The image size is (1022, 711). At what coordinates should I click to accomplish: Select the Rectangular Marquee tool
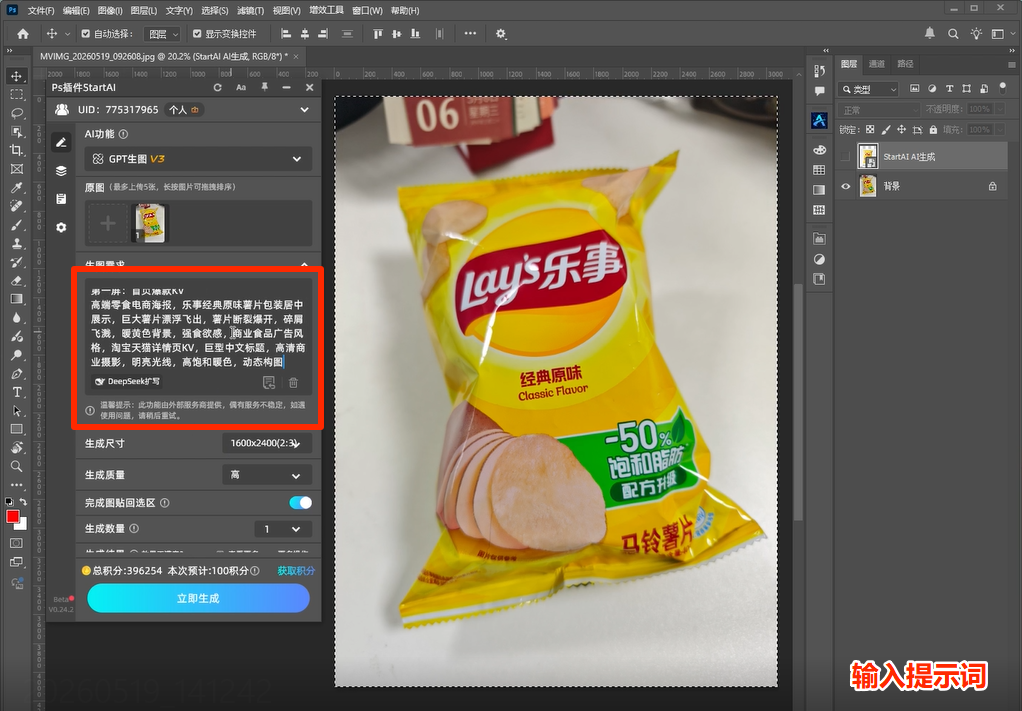[17, 94]
